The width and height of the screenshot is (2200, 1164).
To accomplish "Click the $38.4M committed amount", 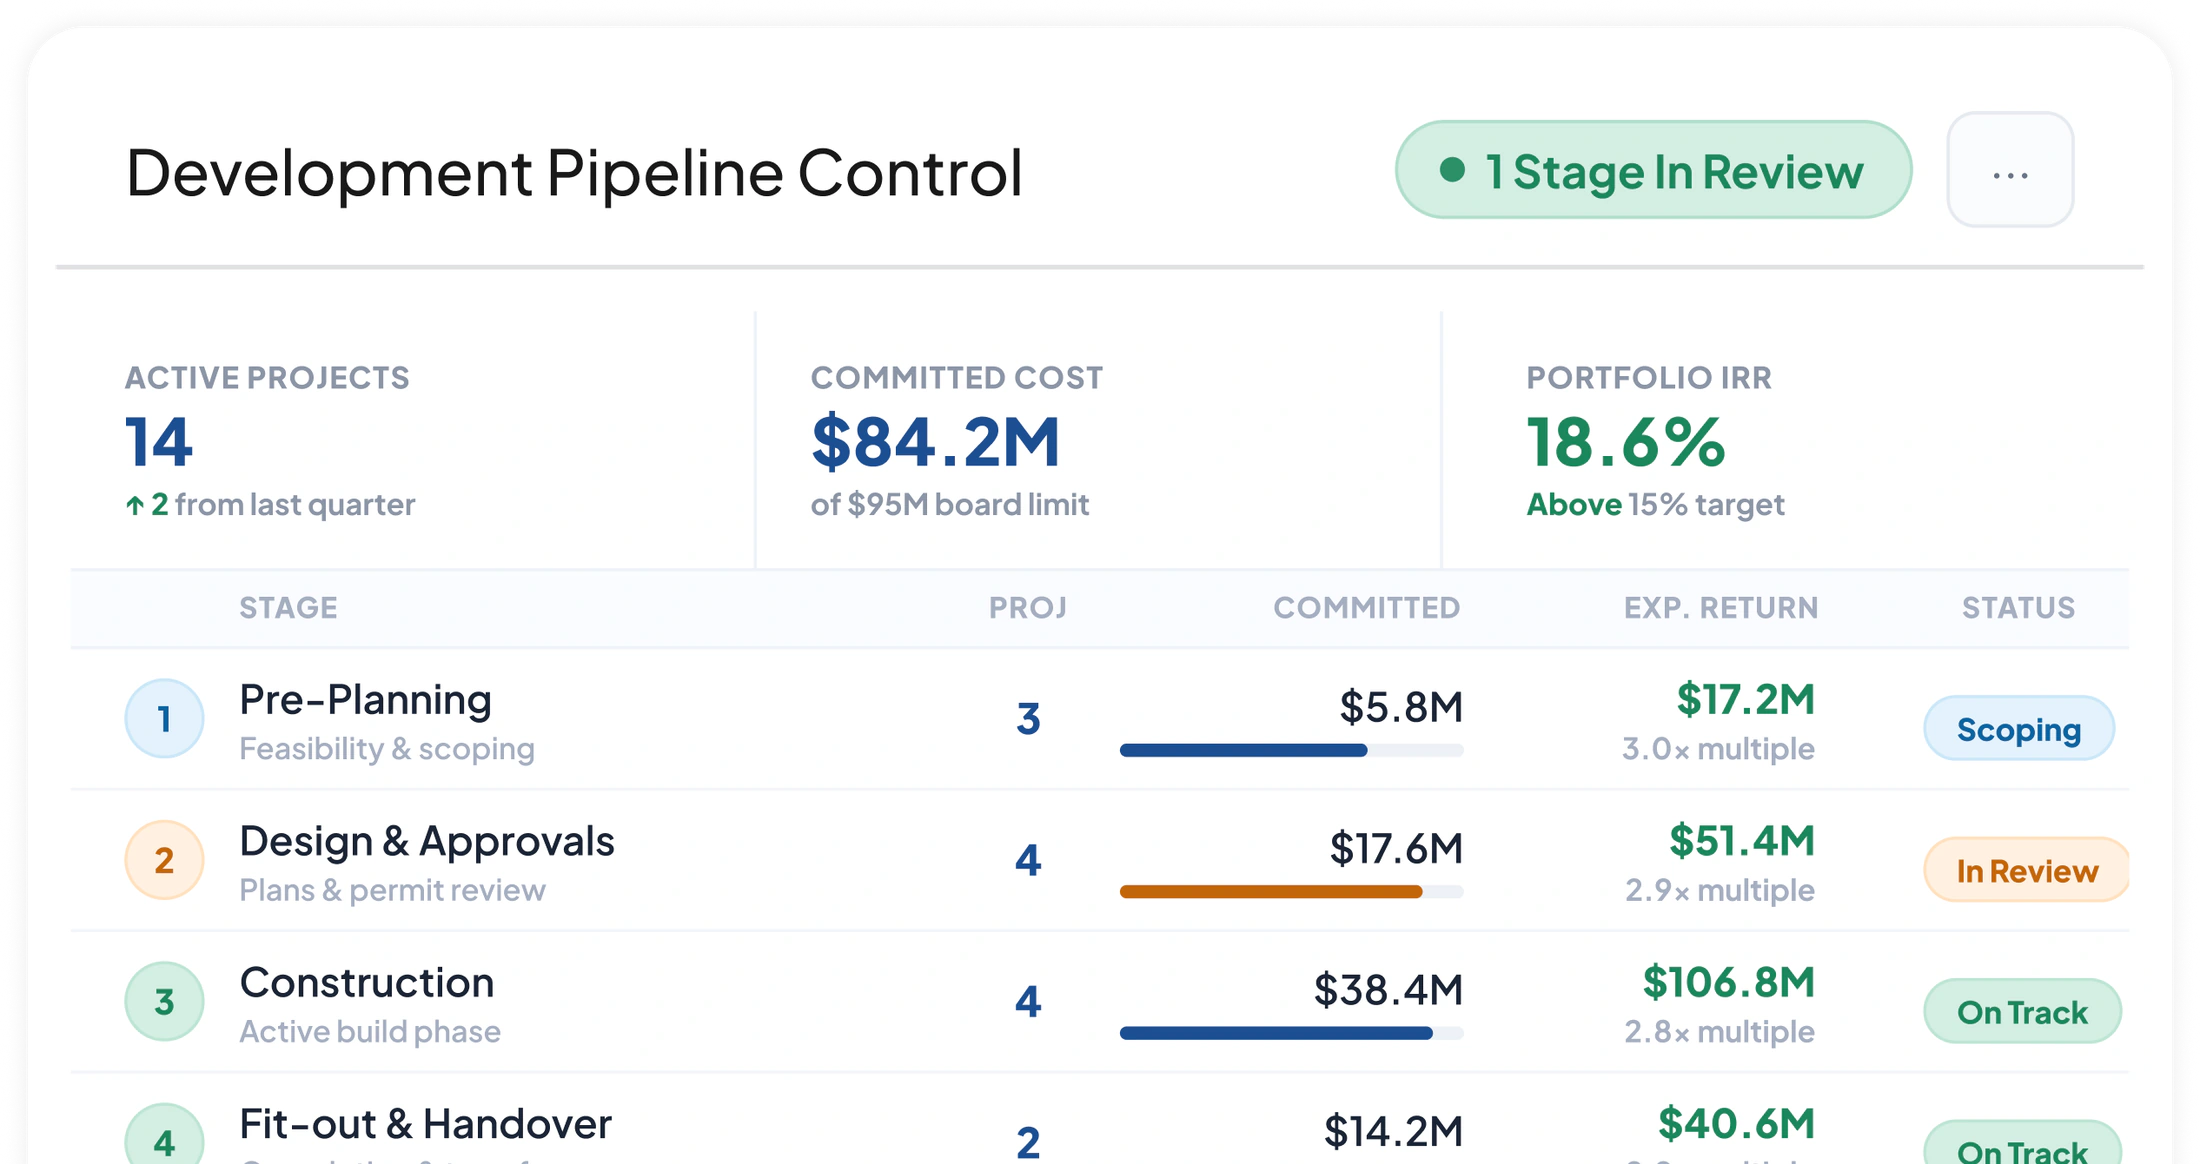I will pos(1388,990).
